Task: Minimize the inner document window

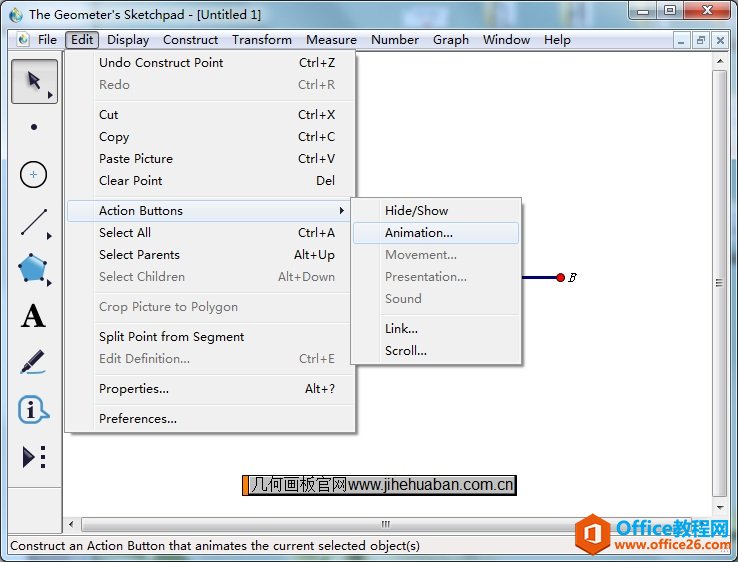Action: click(681, 40)
